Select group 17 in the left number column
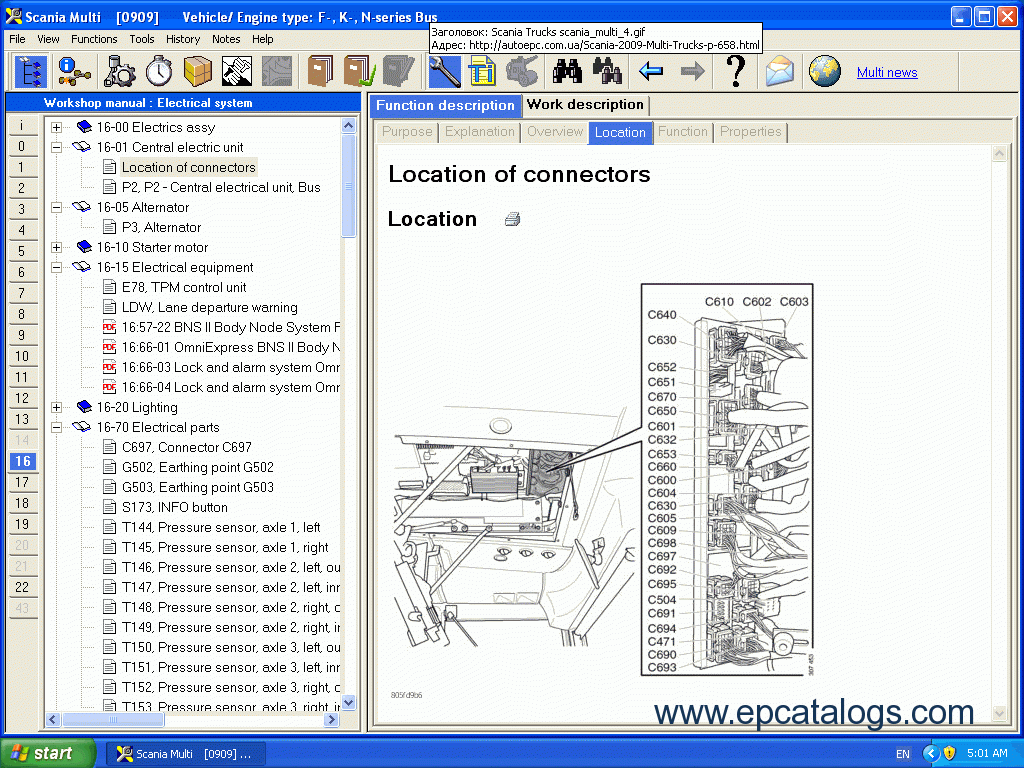 [x=22, y=482]
